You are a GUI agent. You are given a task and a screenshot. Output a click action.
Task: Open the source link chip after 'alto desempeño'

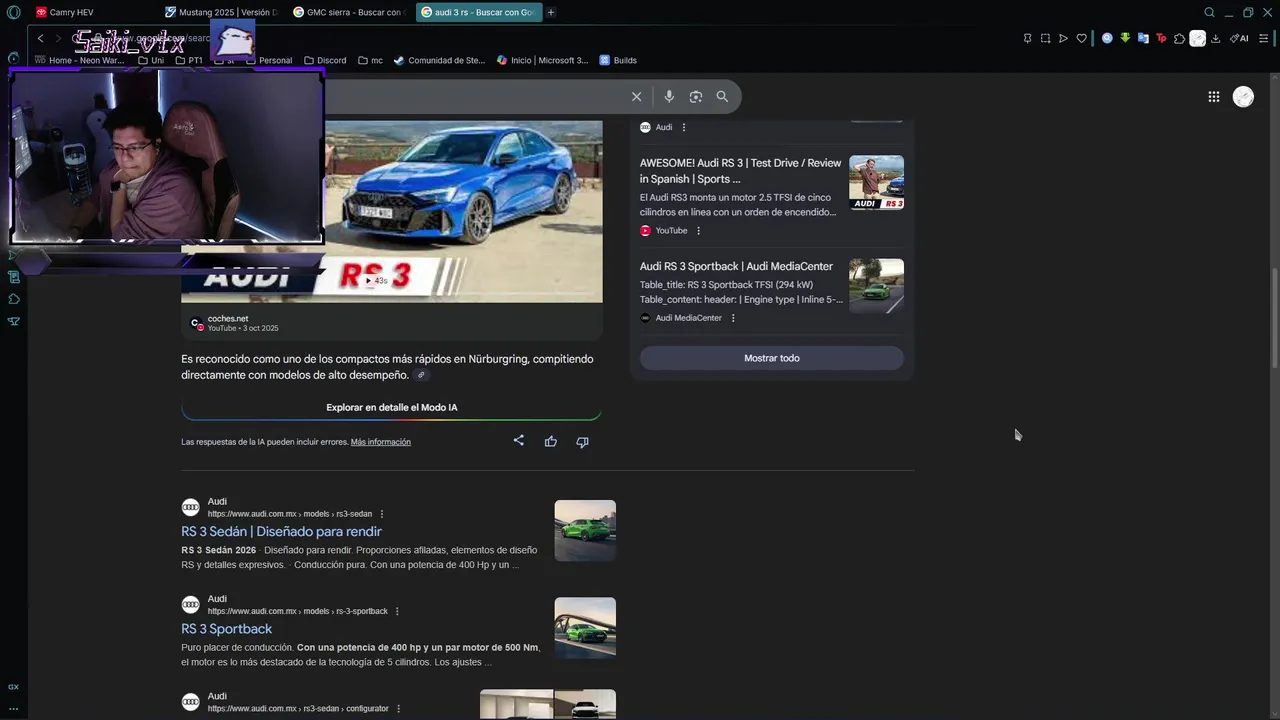(421, 375)
